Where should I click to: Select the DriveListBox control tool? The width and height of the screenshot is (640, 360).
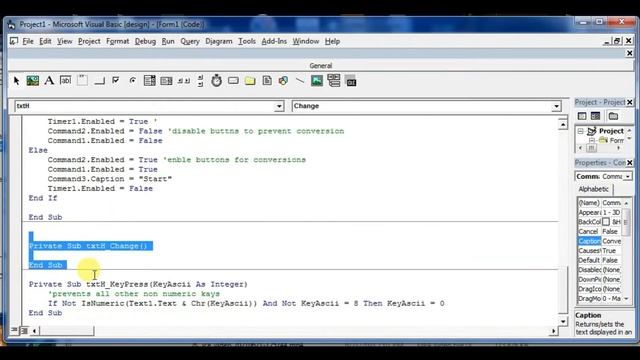(x=233, y=81)
